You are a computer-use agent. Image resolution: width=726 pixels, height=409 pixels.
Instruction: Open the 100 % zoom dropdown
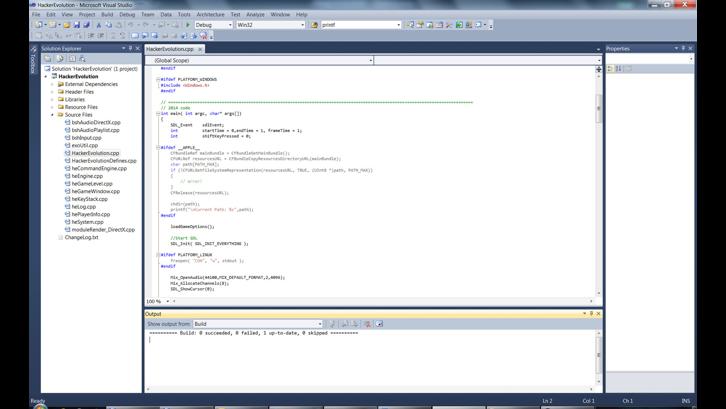click(x=168, y=301)
